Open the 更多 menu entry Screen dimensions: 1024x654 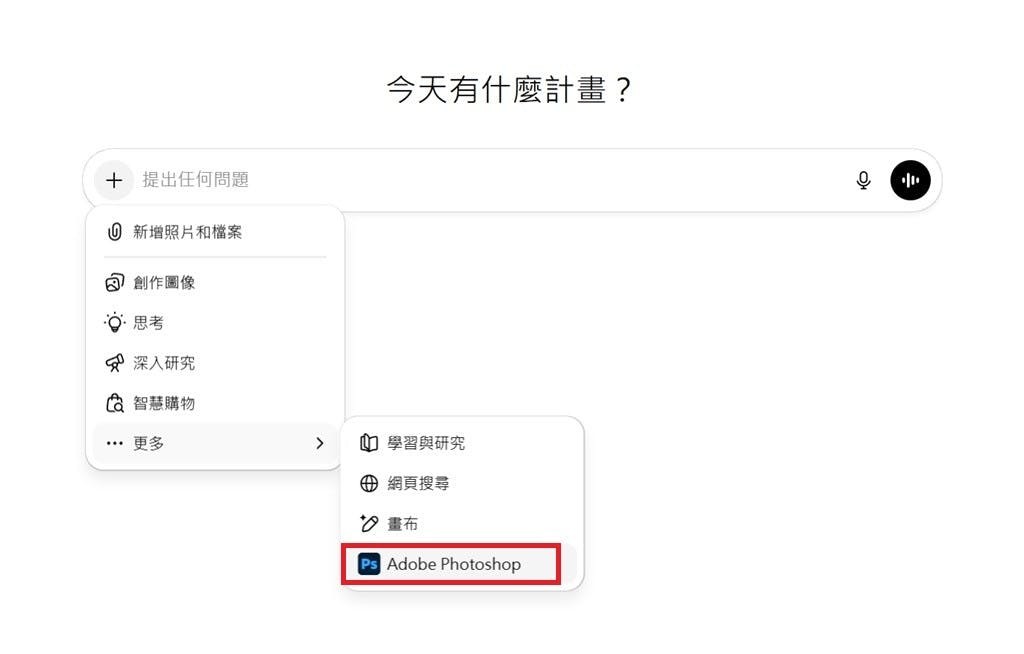tap(150, 443)
